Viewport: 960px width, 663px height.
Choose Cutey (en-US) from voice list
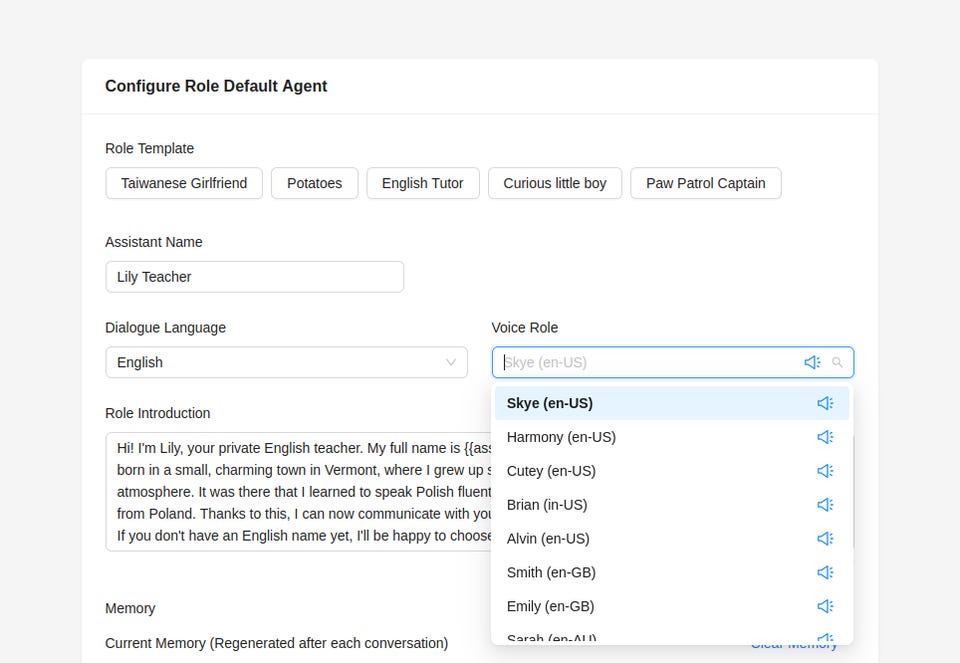672,471
